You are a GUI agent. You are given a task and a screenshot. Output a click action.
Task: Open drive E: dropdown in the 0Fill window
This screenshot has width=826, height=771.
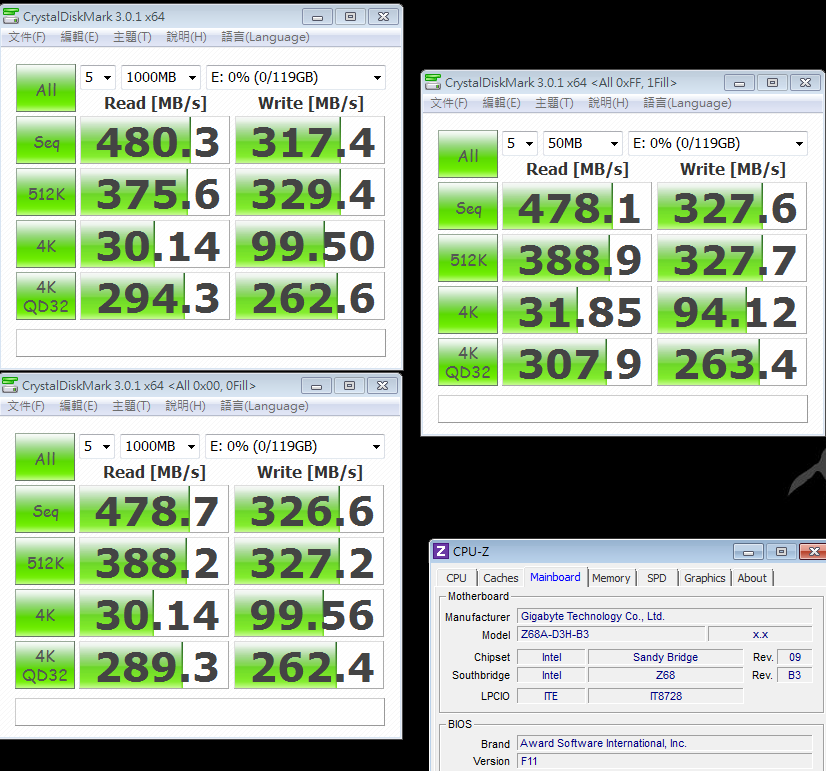(295, 447)
